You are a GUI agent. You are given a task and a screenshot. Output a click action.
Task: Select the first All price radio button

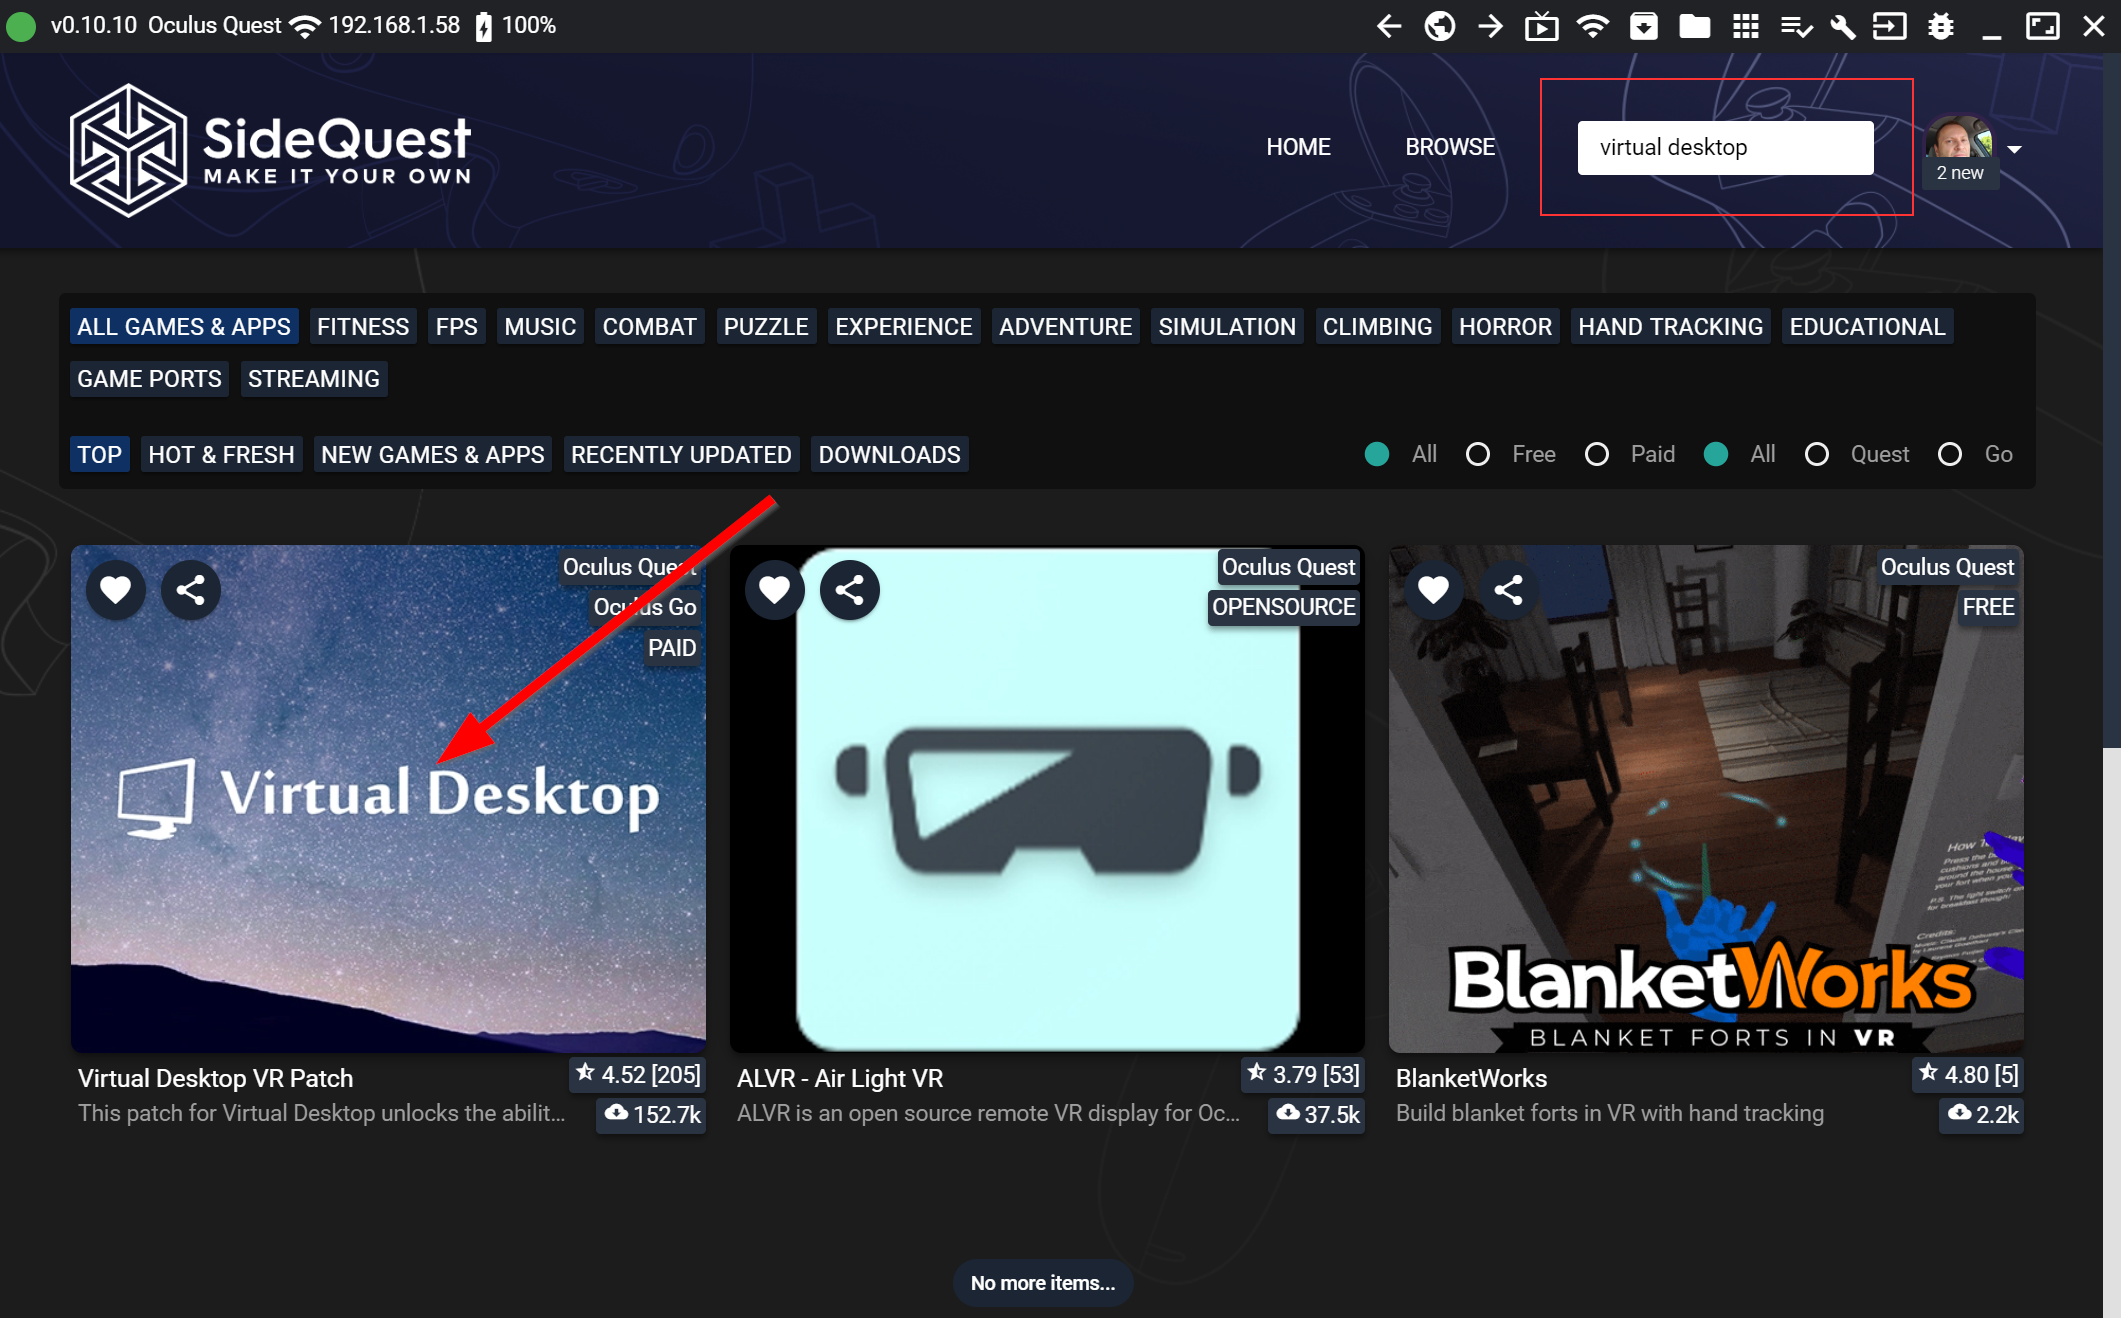tap(1377, 454)
